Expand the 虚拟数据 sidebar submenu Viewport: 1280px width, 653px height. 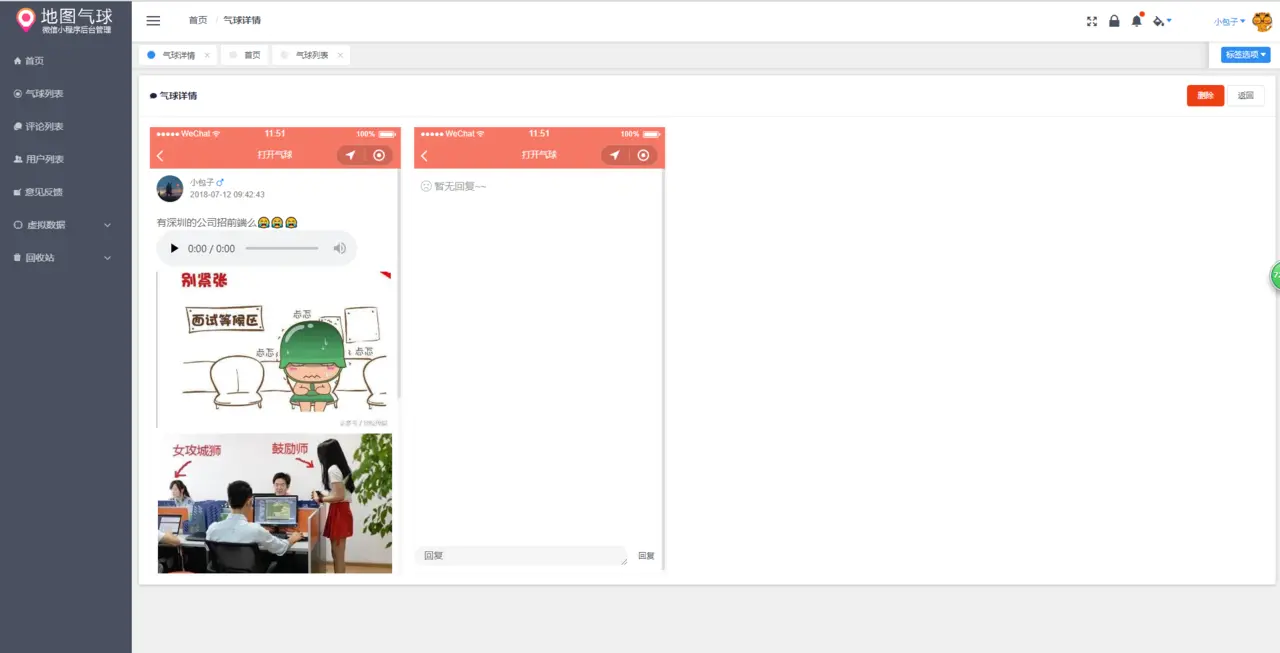click(x=66, y=225)
